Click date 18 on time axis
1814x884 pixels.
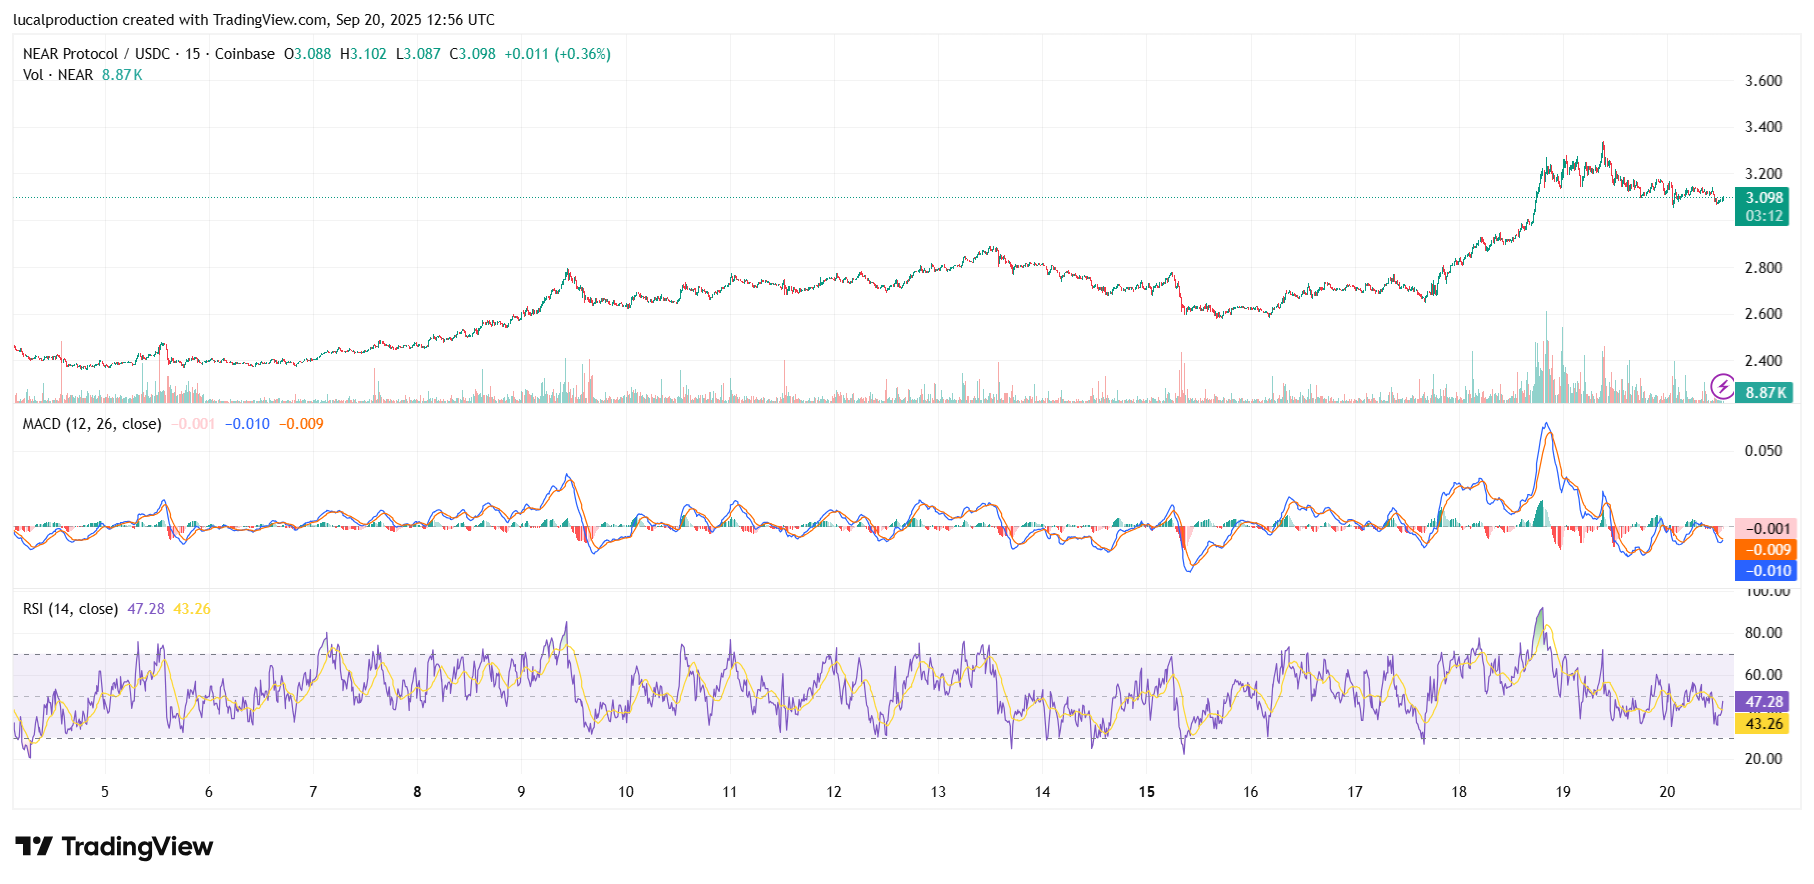[1459, 792]
